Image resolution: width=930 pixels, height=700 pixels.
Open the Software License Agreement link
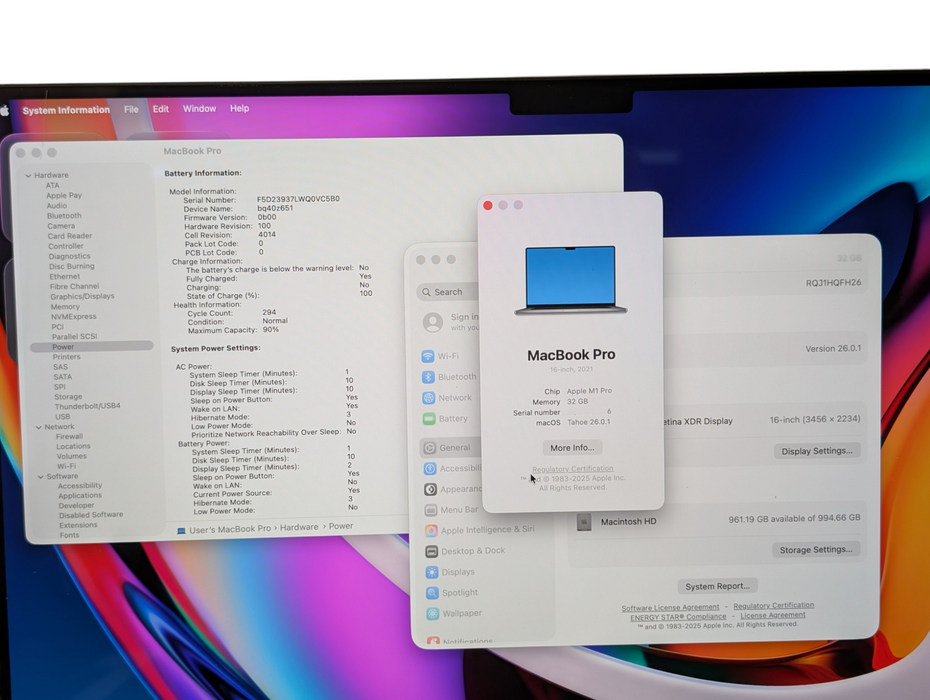(670, 607)
